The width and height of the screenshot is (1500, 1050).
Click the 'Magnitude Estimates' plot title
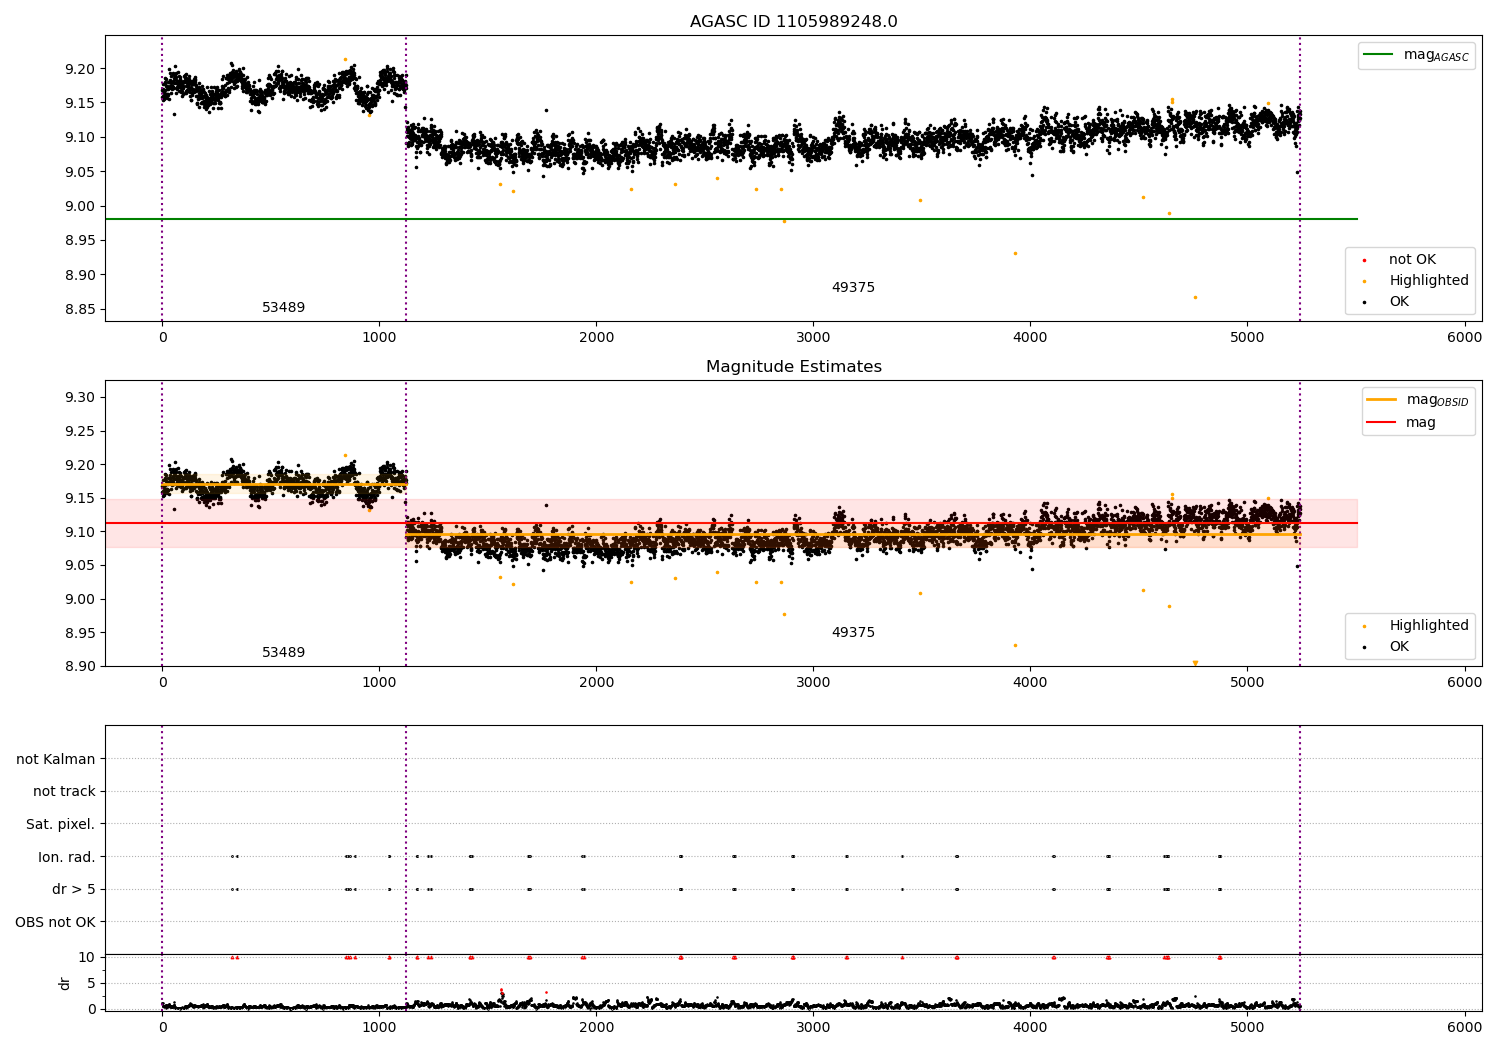pos(794,367)
